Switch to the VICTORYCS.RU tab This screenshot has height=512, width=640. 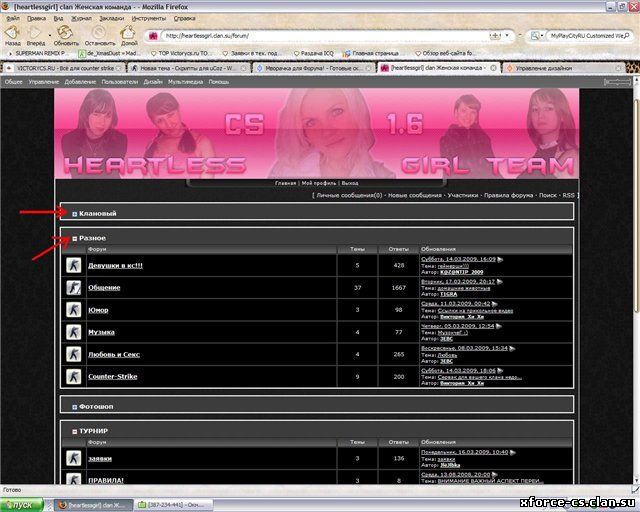pyautogui.click(x=63, y=68)
